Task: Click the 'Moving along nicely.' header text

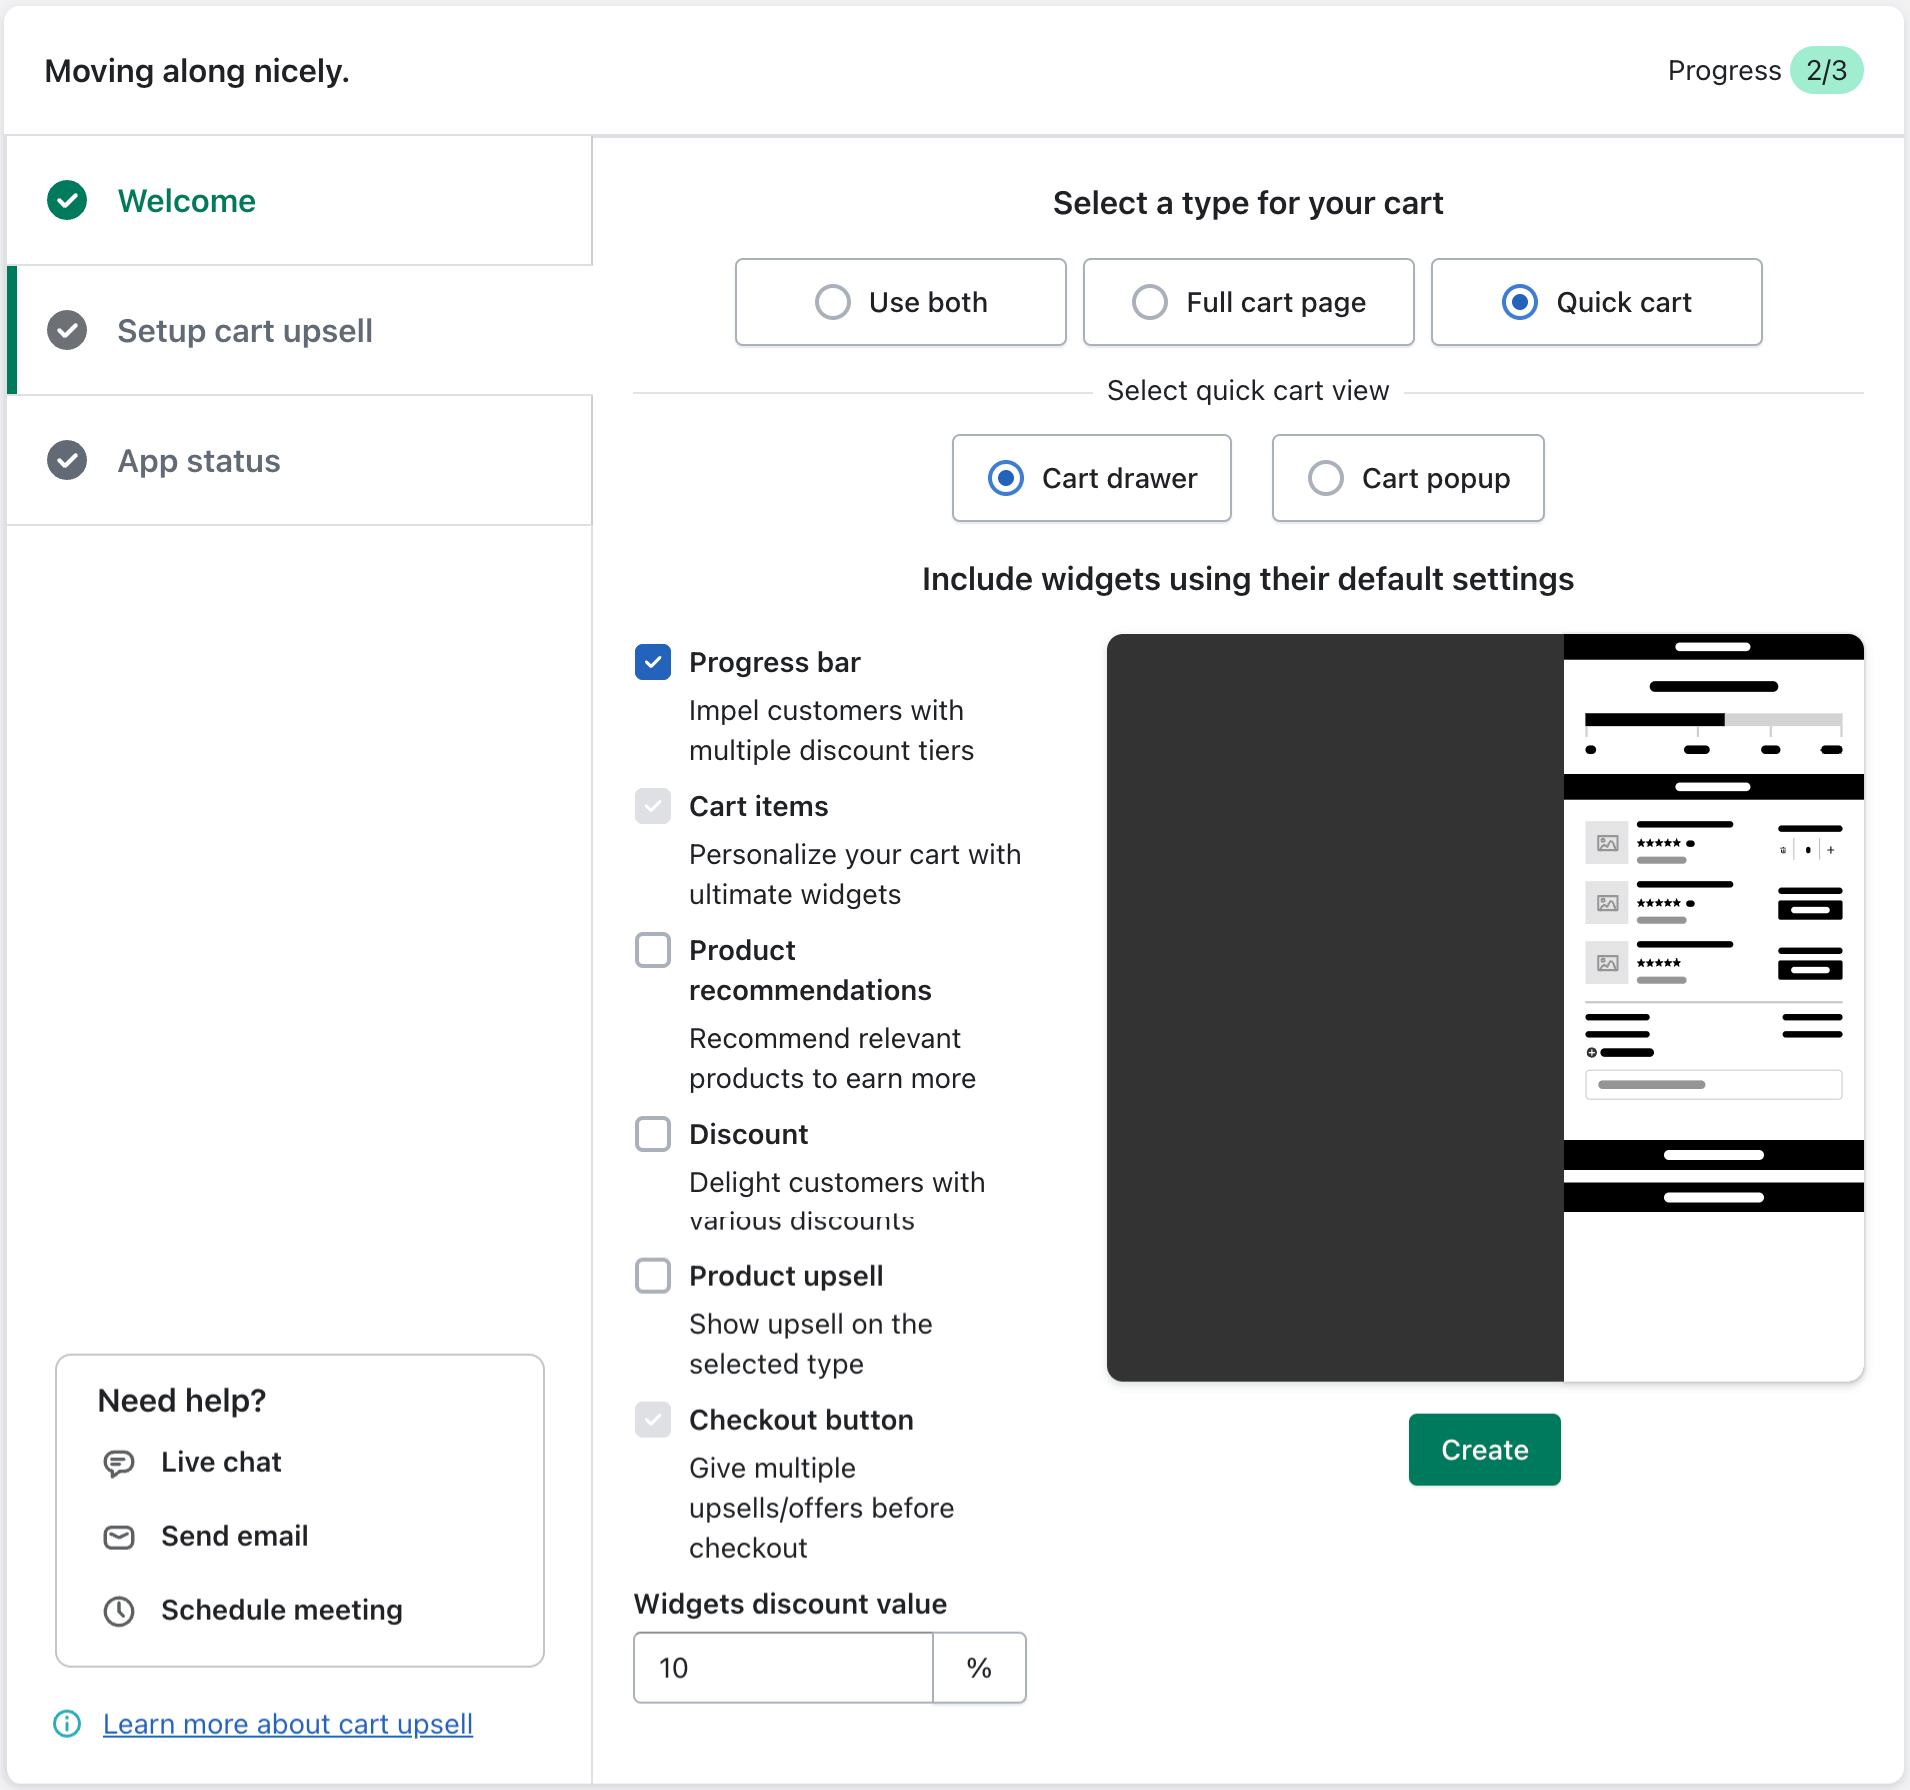Action: [x=197, y=71]
